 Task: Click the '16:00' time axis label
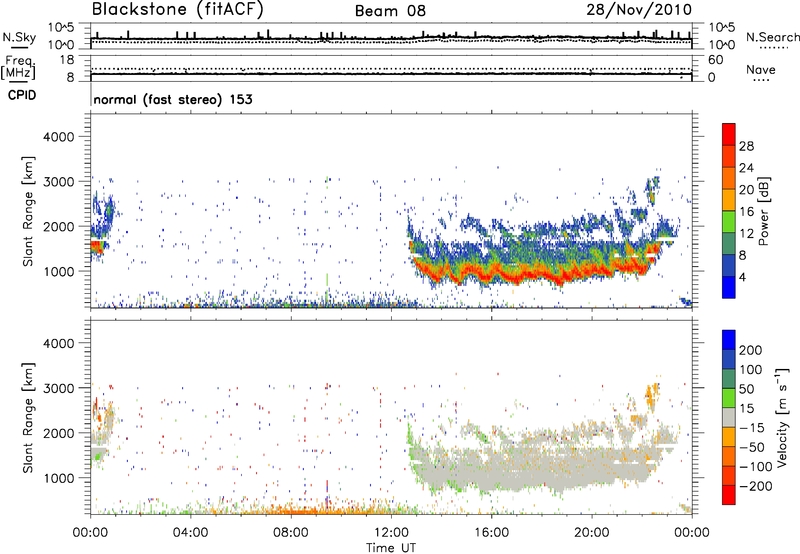[x=491, y=533]
